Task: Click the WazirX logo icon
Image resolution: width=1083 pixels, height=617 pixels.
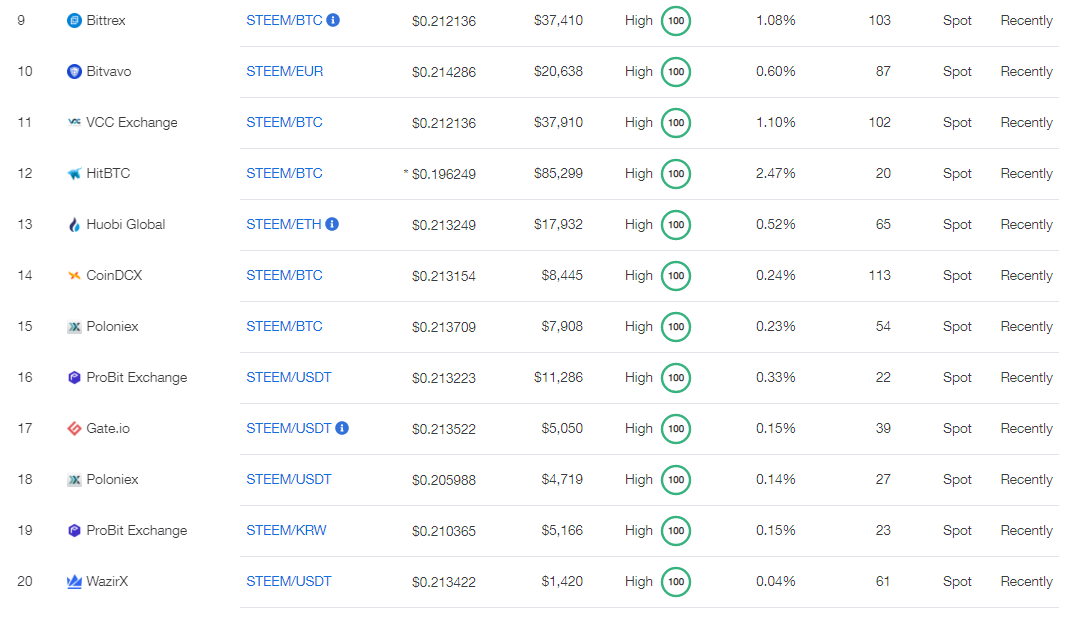Action: tap(74, 582)
